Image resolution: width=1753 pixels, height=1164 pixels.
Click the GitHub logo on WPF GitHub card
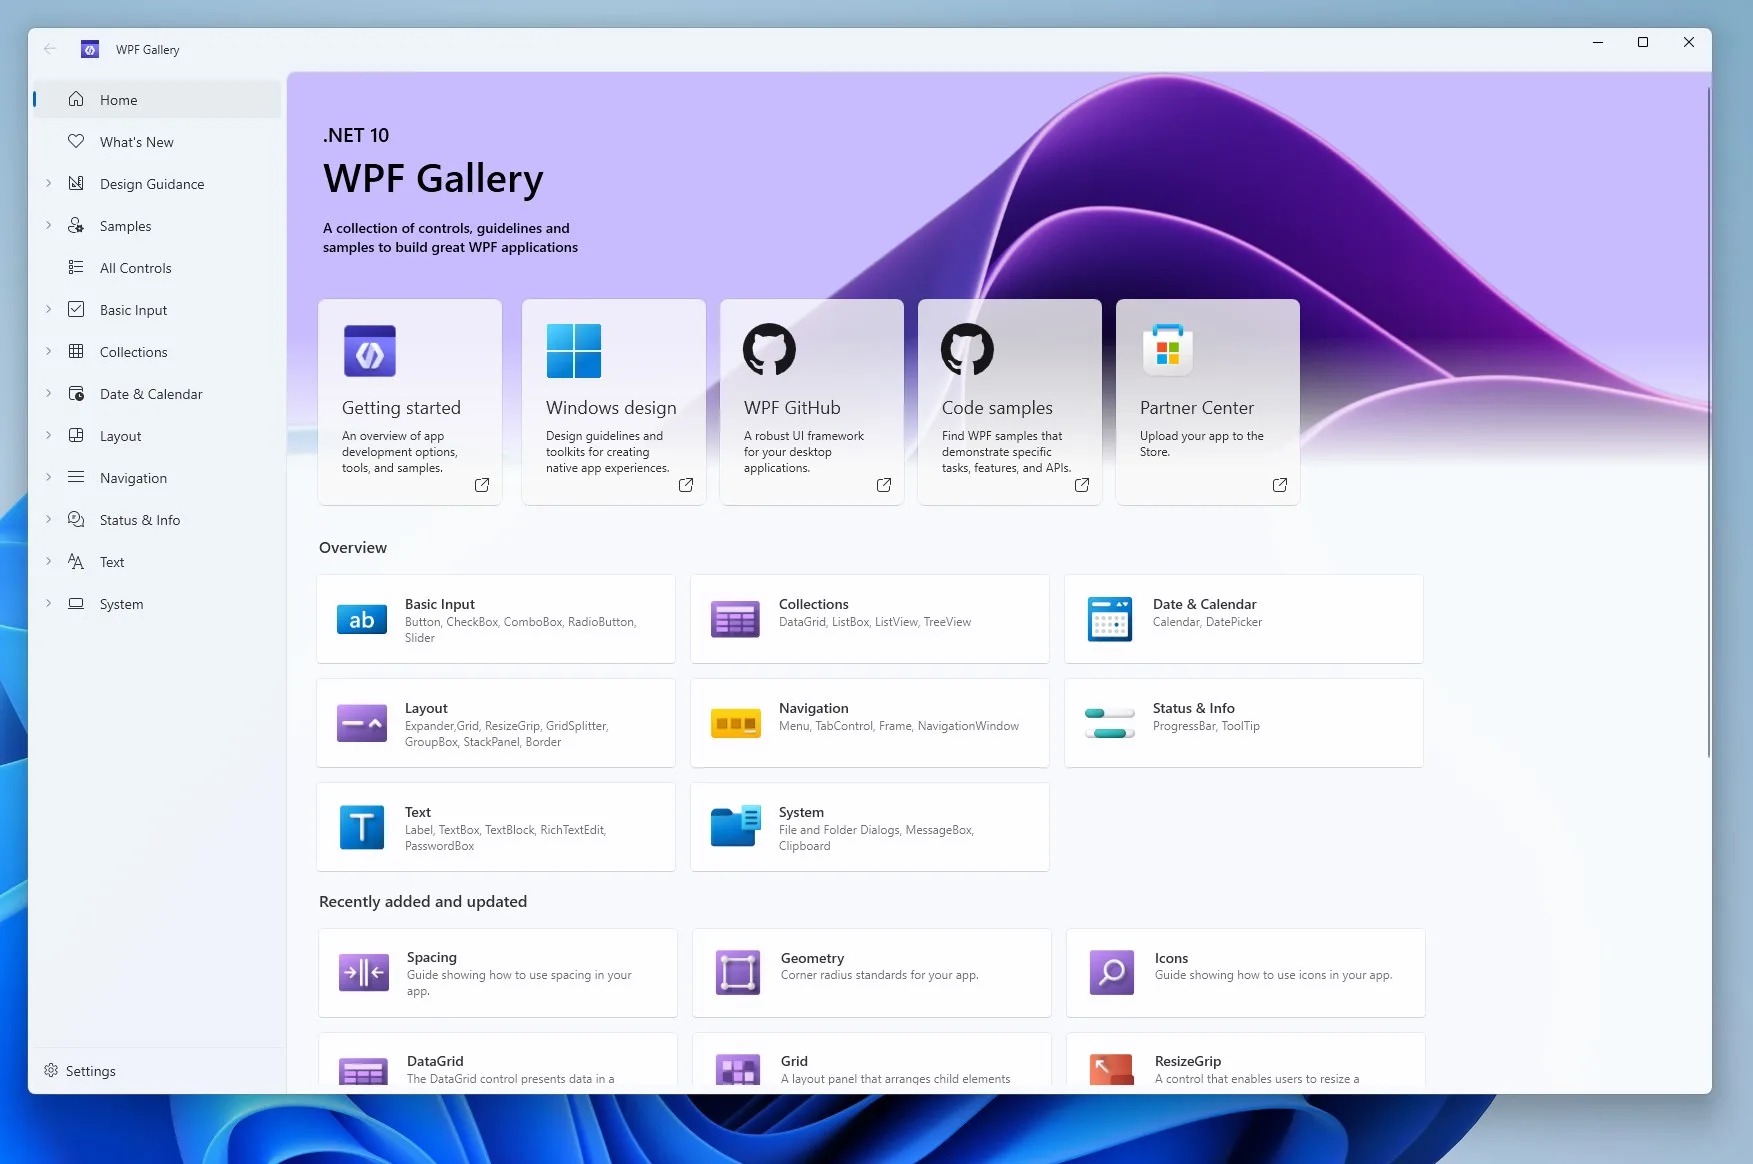tap(769, 349)
